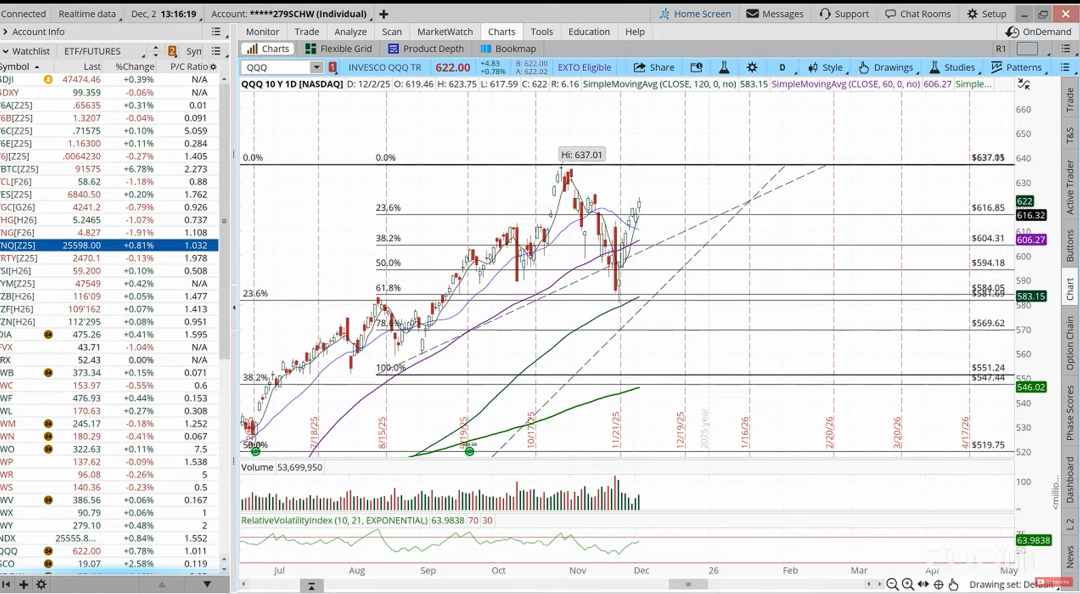Open the Help tab
The height and width of the screenshot is (594, 1080).
(x=635, y=32)
